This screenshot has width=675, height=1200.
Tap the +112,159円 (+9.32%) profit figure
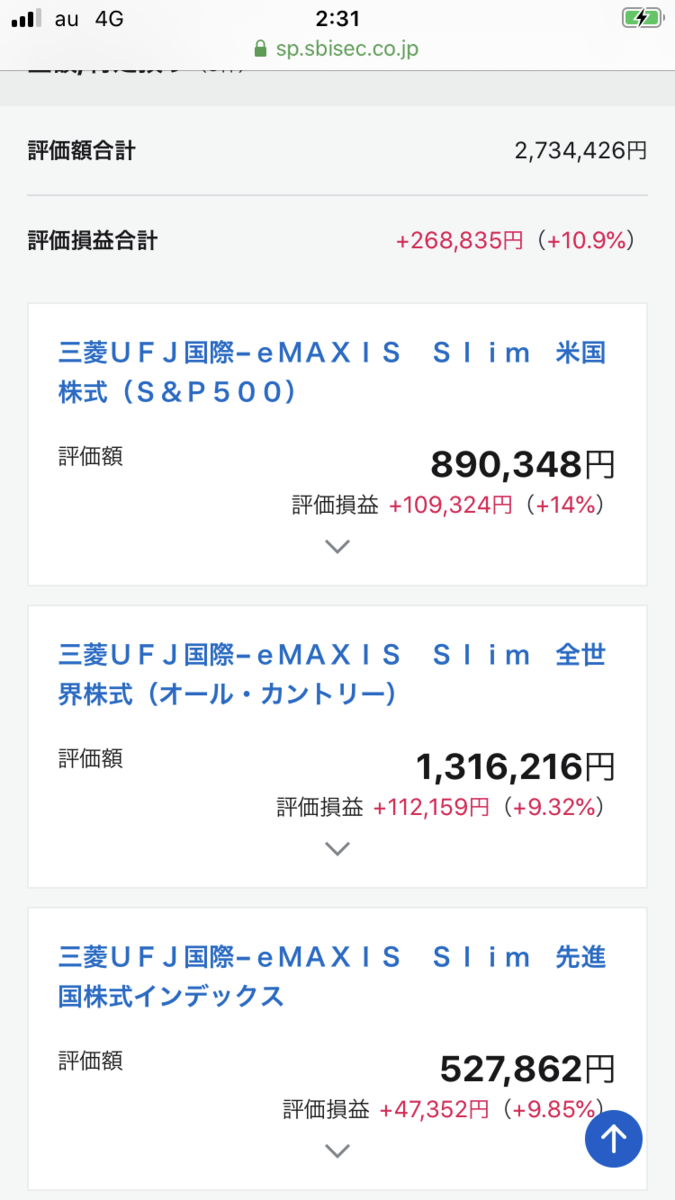point(490,808)
